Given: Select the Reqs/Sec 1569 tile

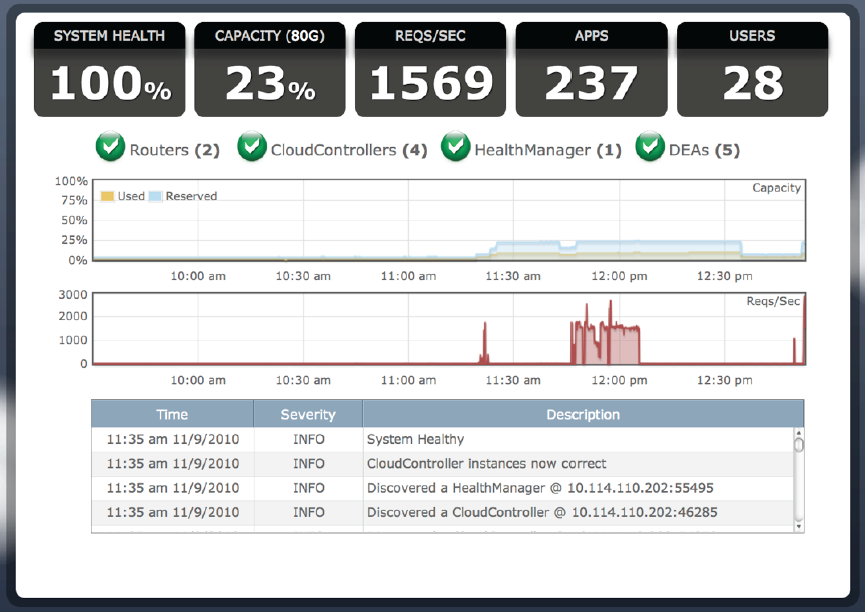Looking at the screenshot, I should [430, 70].
